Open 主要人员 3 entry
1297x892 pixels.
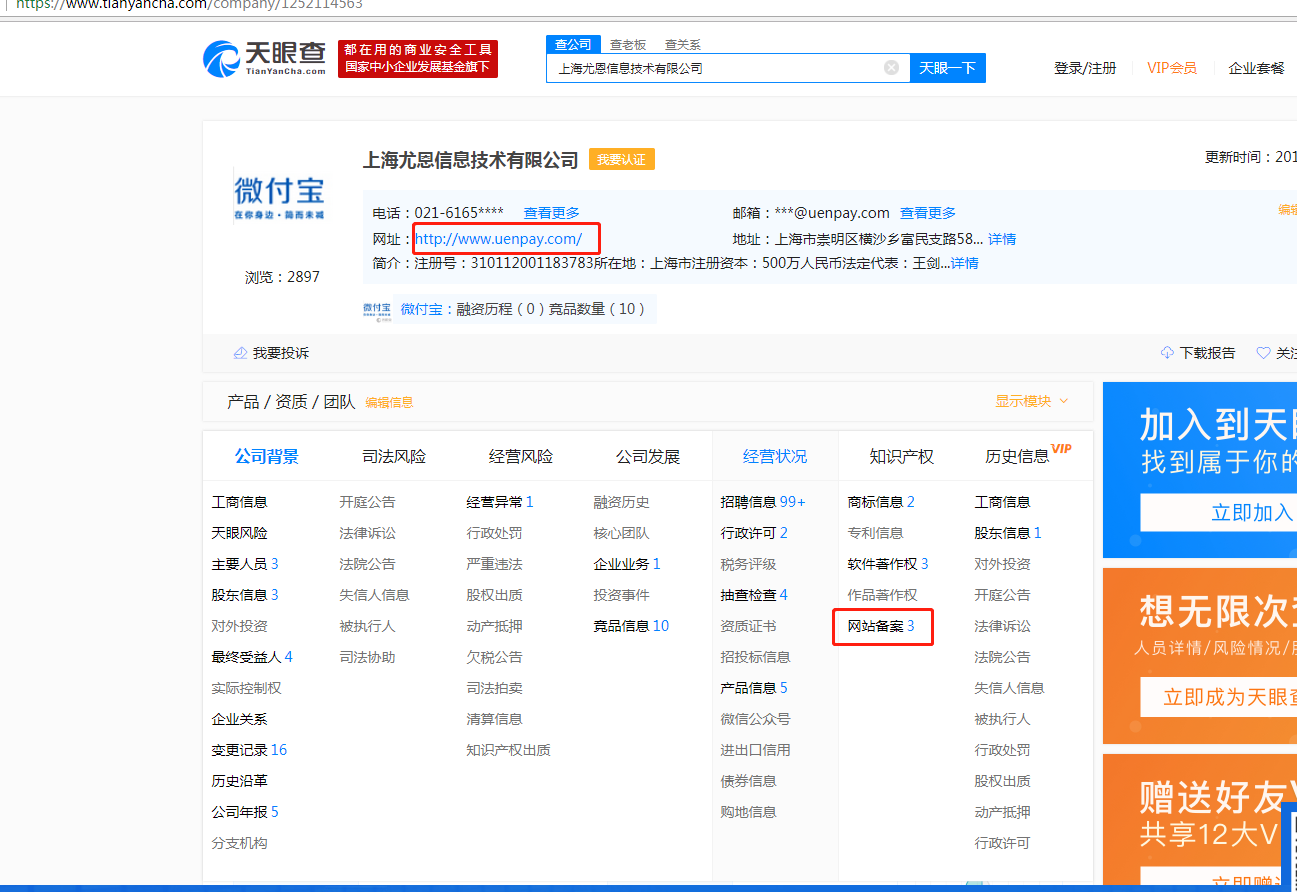[245, 564]
